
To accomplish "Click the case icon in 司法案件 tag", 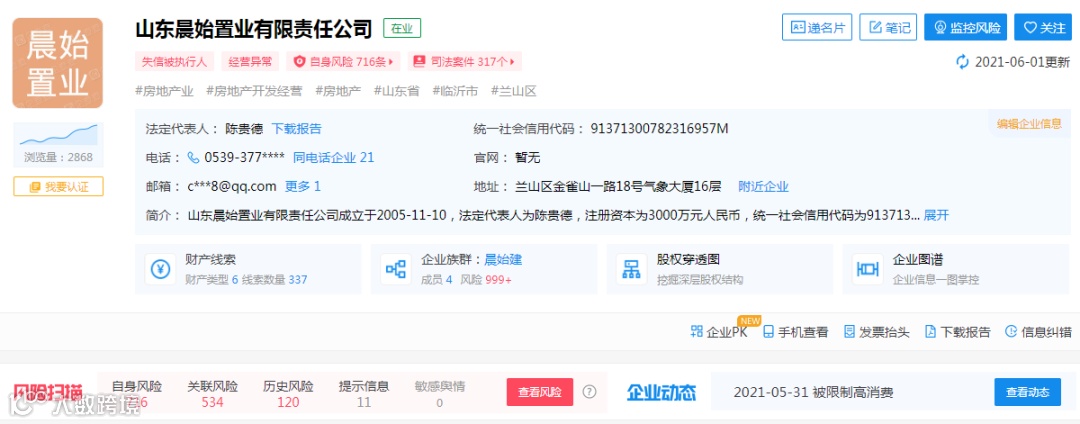I will (x=419, y=61).
